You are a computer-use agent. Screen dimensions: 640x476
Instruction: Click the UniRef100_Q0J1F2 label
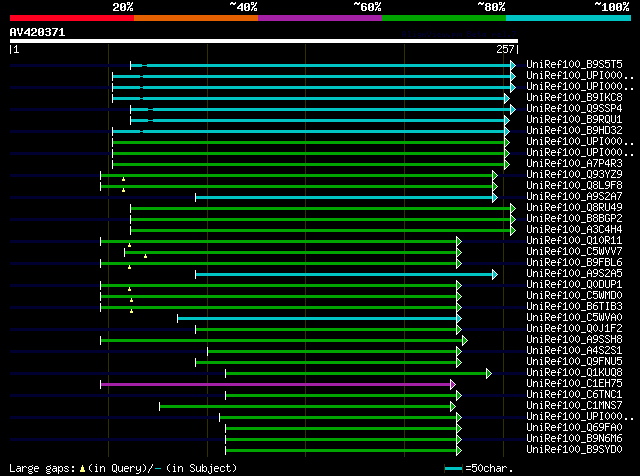point(574,329)
